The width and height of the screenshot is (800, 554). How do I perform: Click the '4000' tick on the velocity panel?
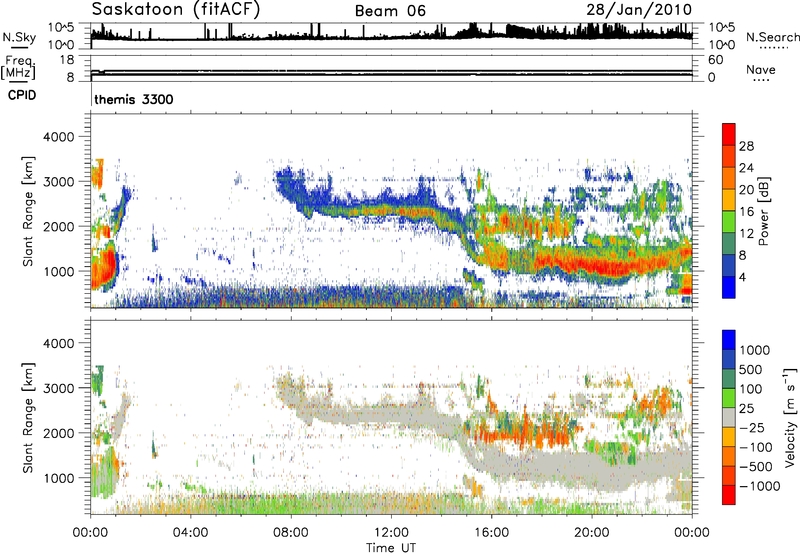[x=58, y=343]
